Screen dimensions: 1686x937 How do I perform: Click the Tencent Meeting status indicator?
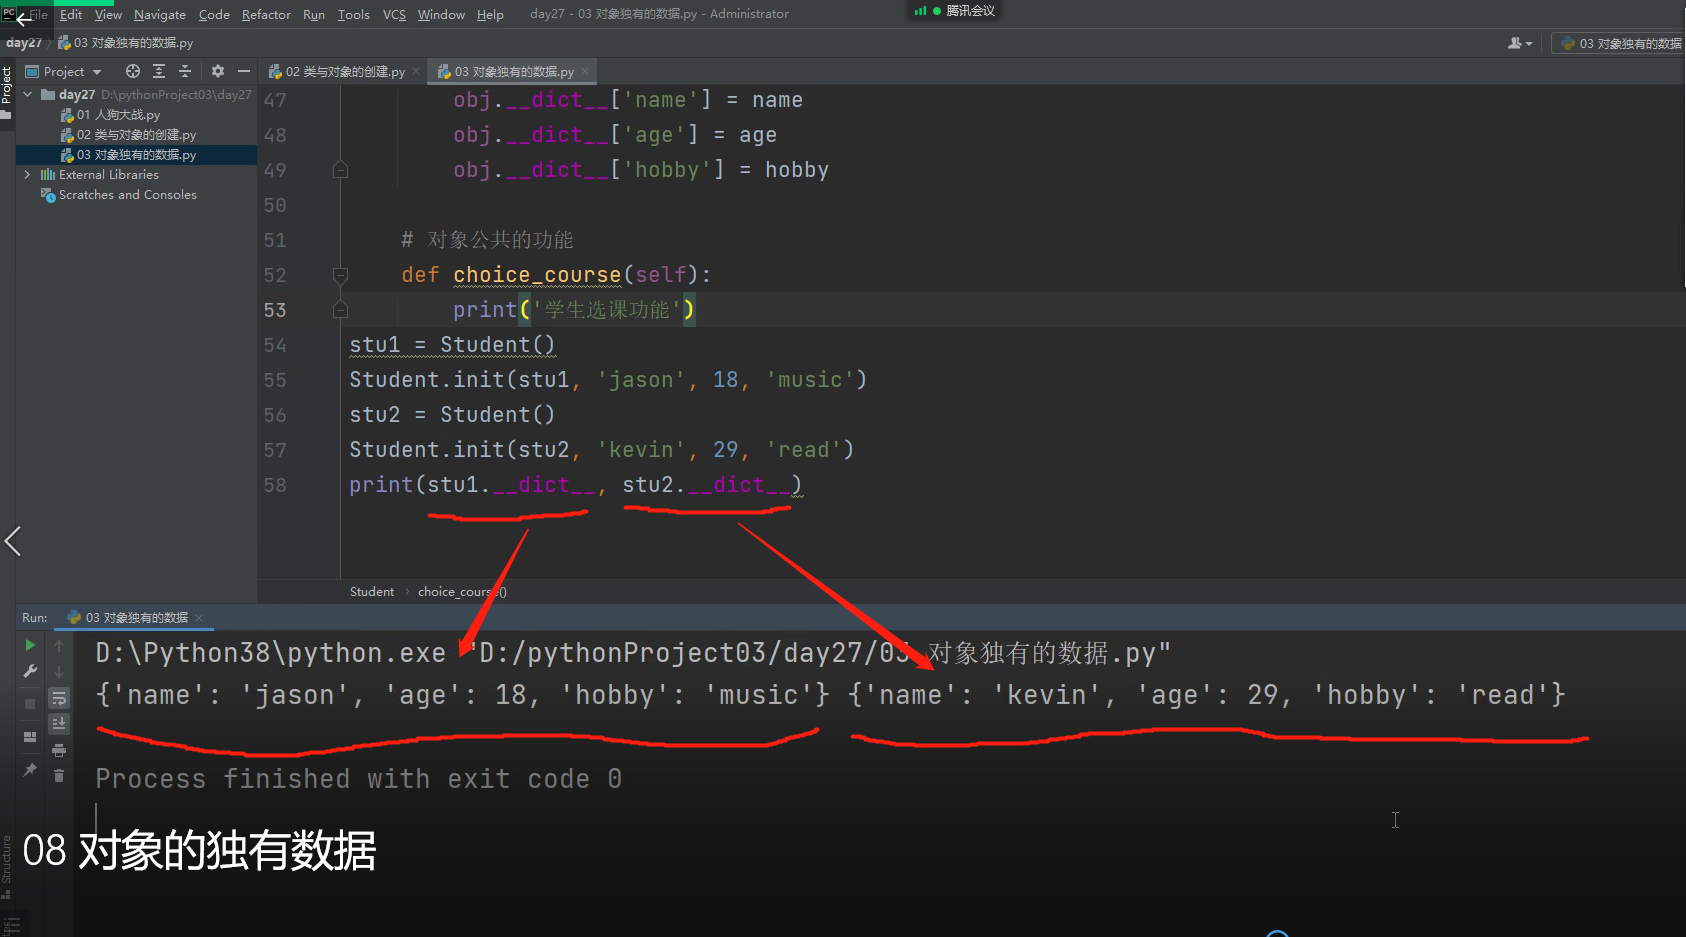click(954, 11)
